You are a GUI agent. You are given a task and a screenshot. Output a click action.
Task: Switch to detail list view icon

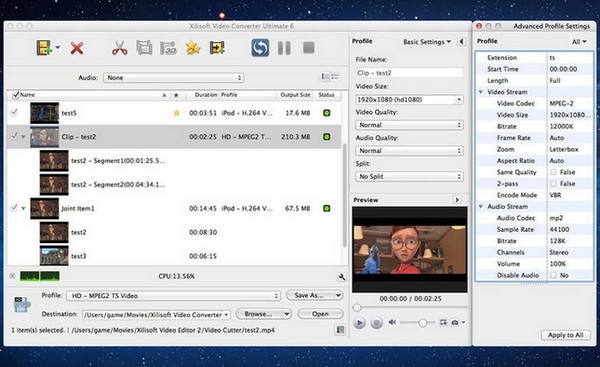pos(335,77)
